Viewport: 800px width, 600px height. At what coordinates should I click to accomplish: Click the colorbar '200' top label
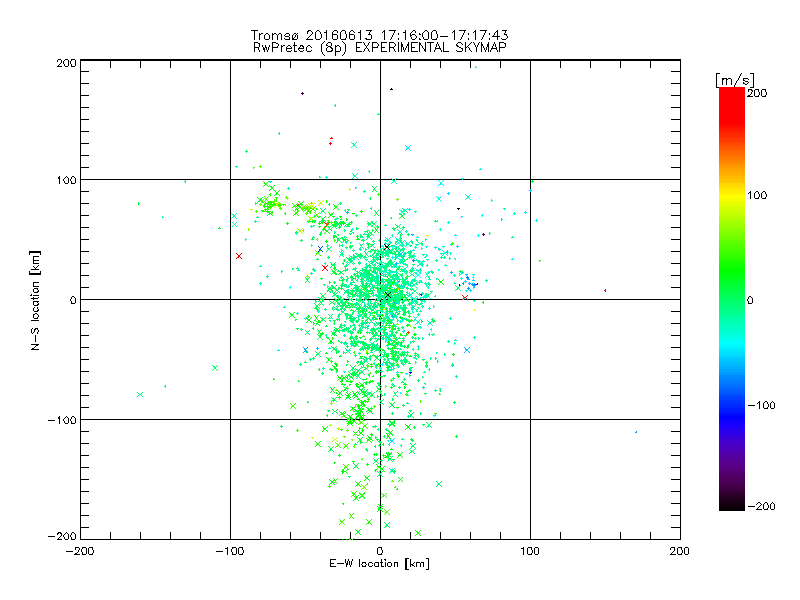click(757, 93)
